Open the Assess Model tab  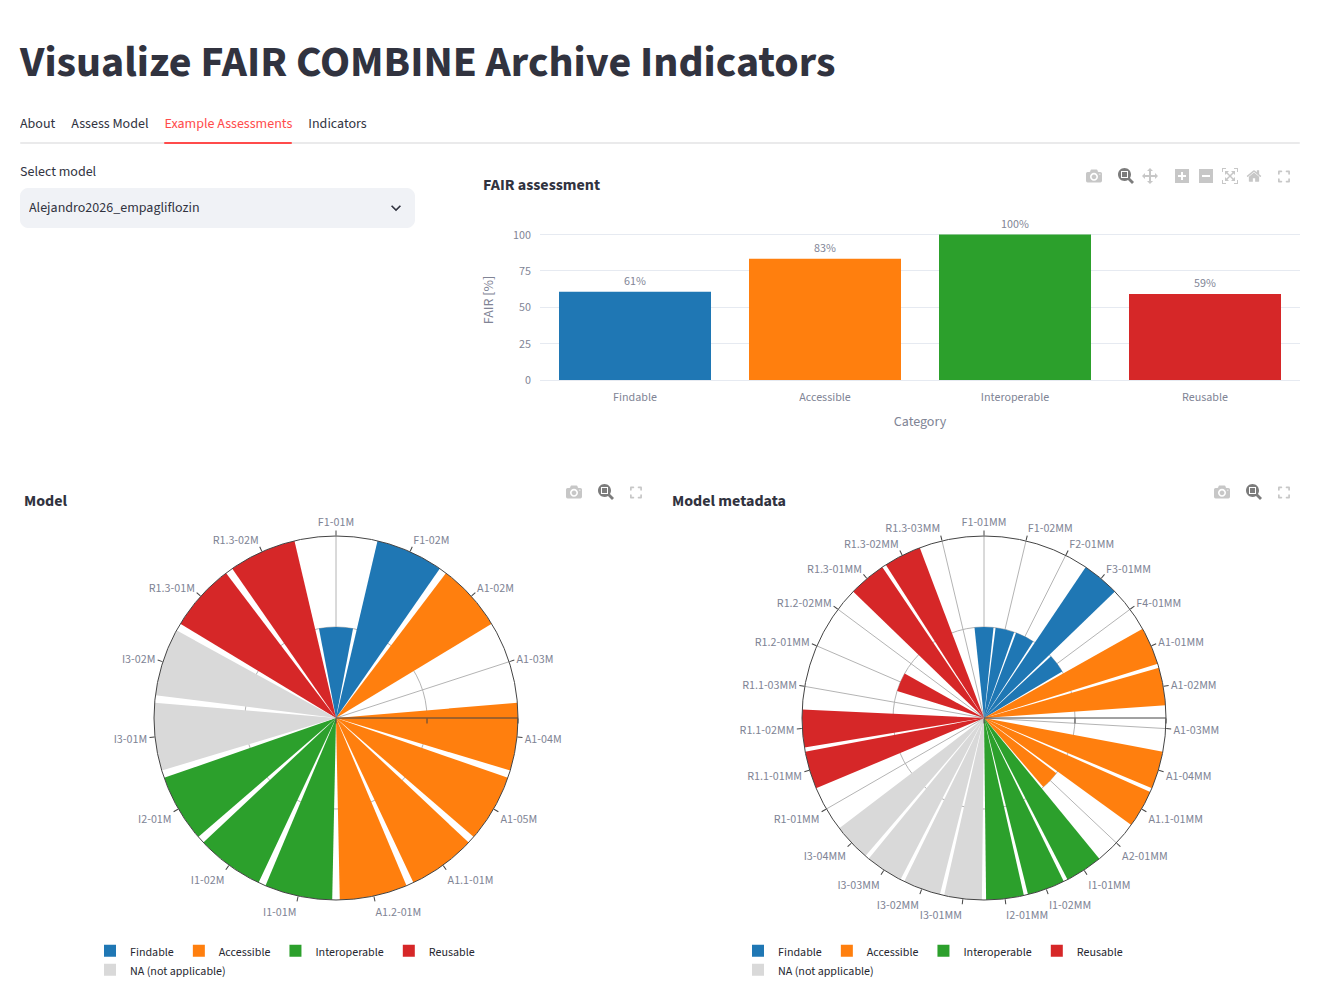coord(110,124)
